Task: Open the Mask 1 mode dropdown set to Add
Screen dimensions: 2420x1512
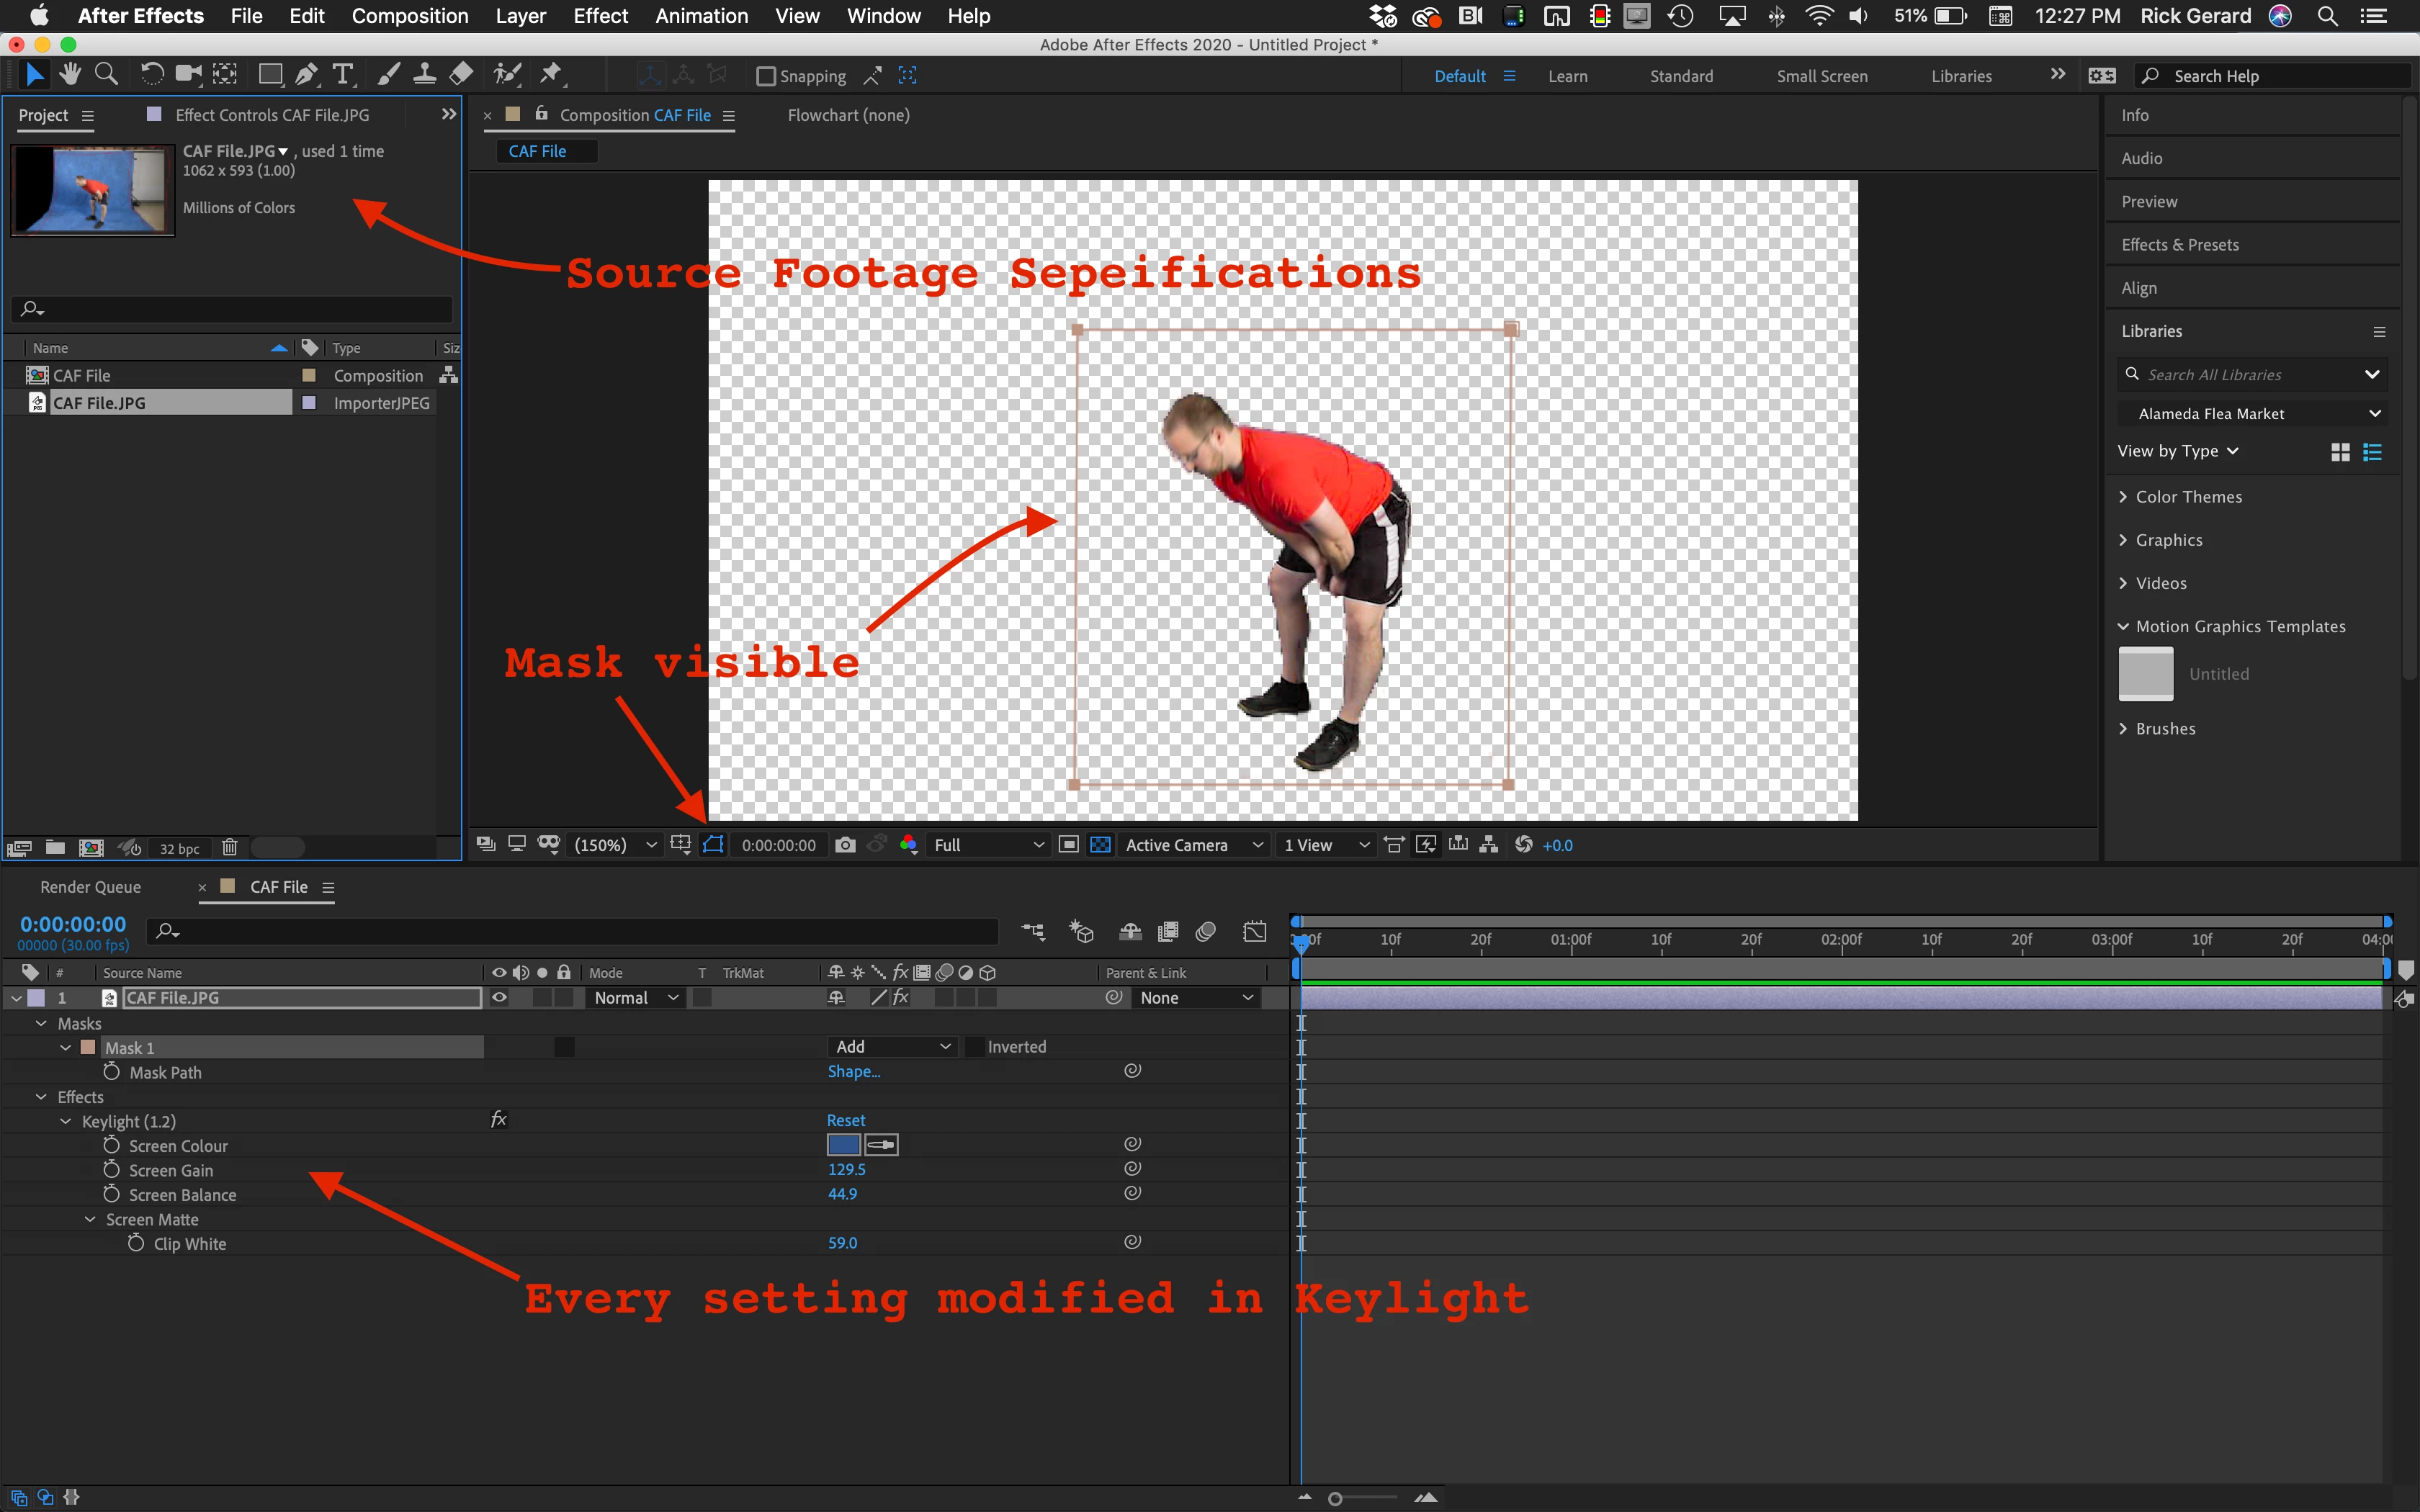Action: (x=892, y=1047)
